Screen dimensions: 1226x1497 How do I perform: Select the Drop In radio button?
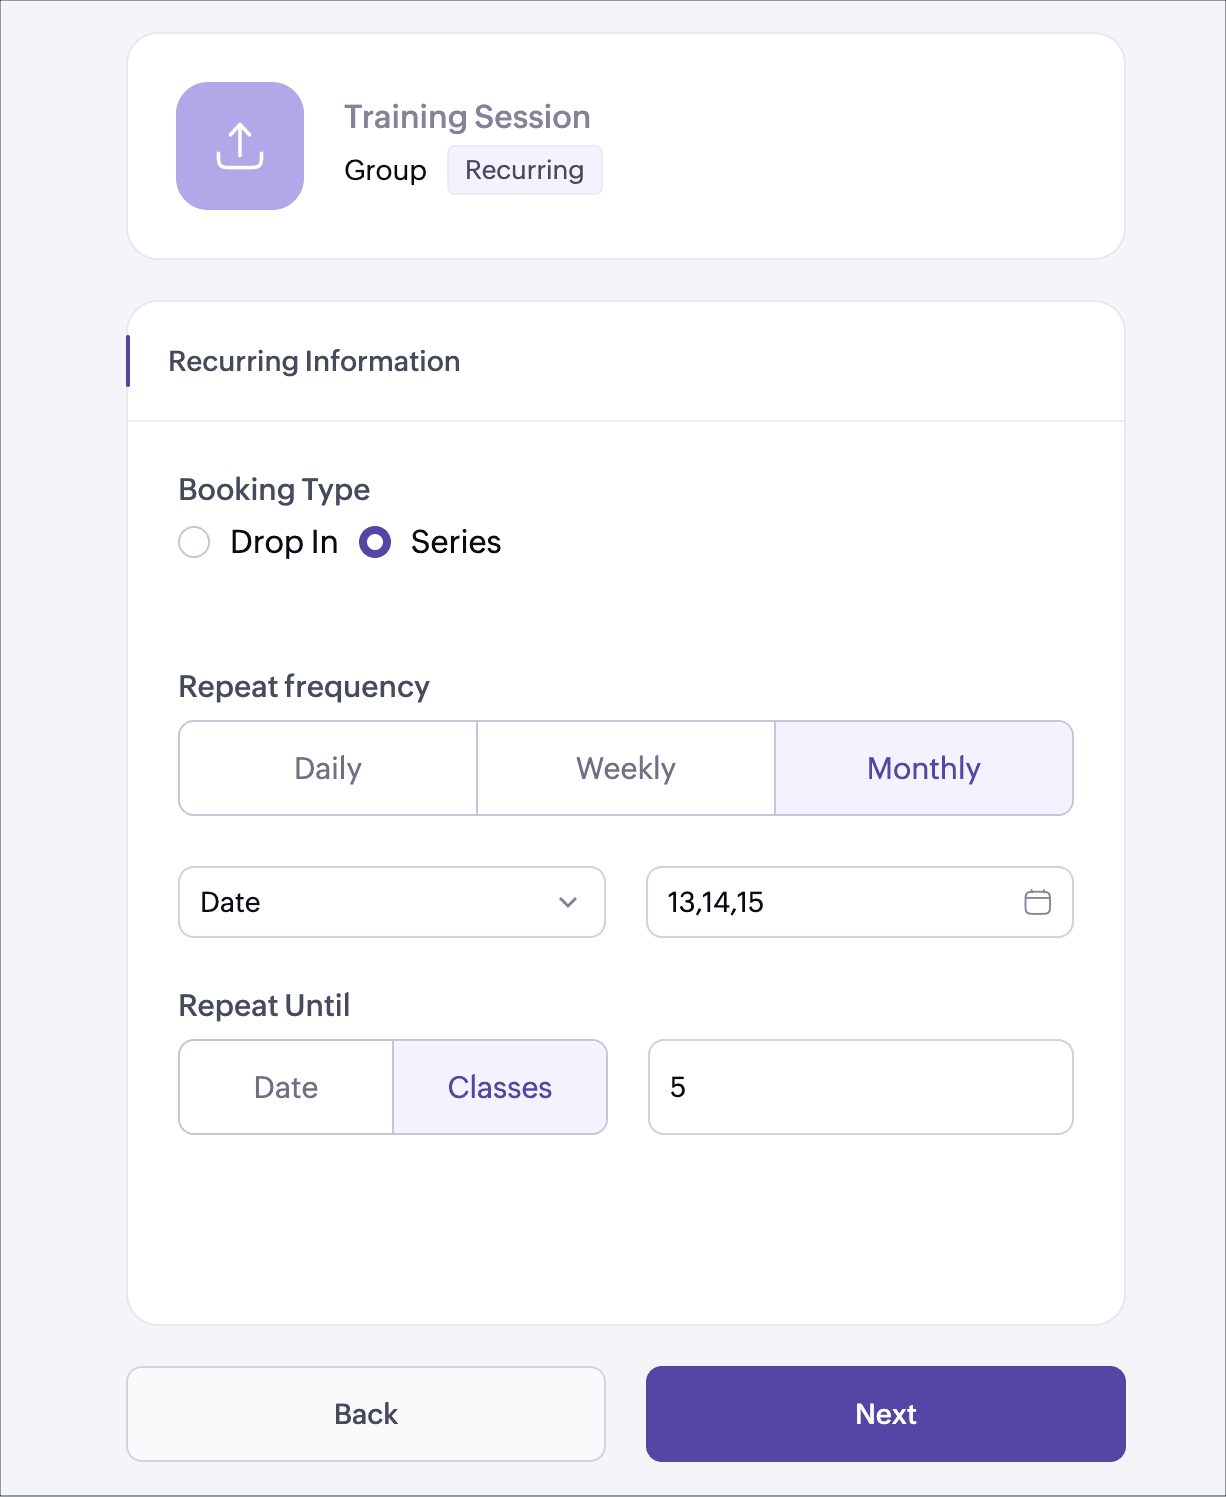(194, 542)
